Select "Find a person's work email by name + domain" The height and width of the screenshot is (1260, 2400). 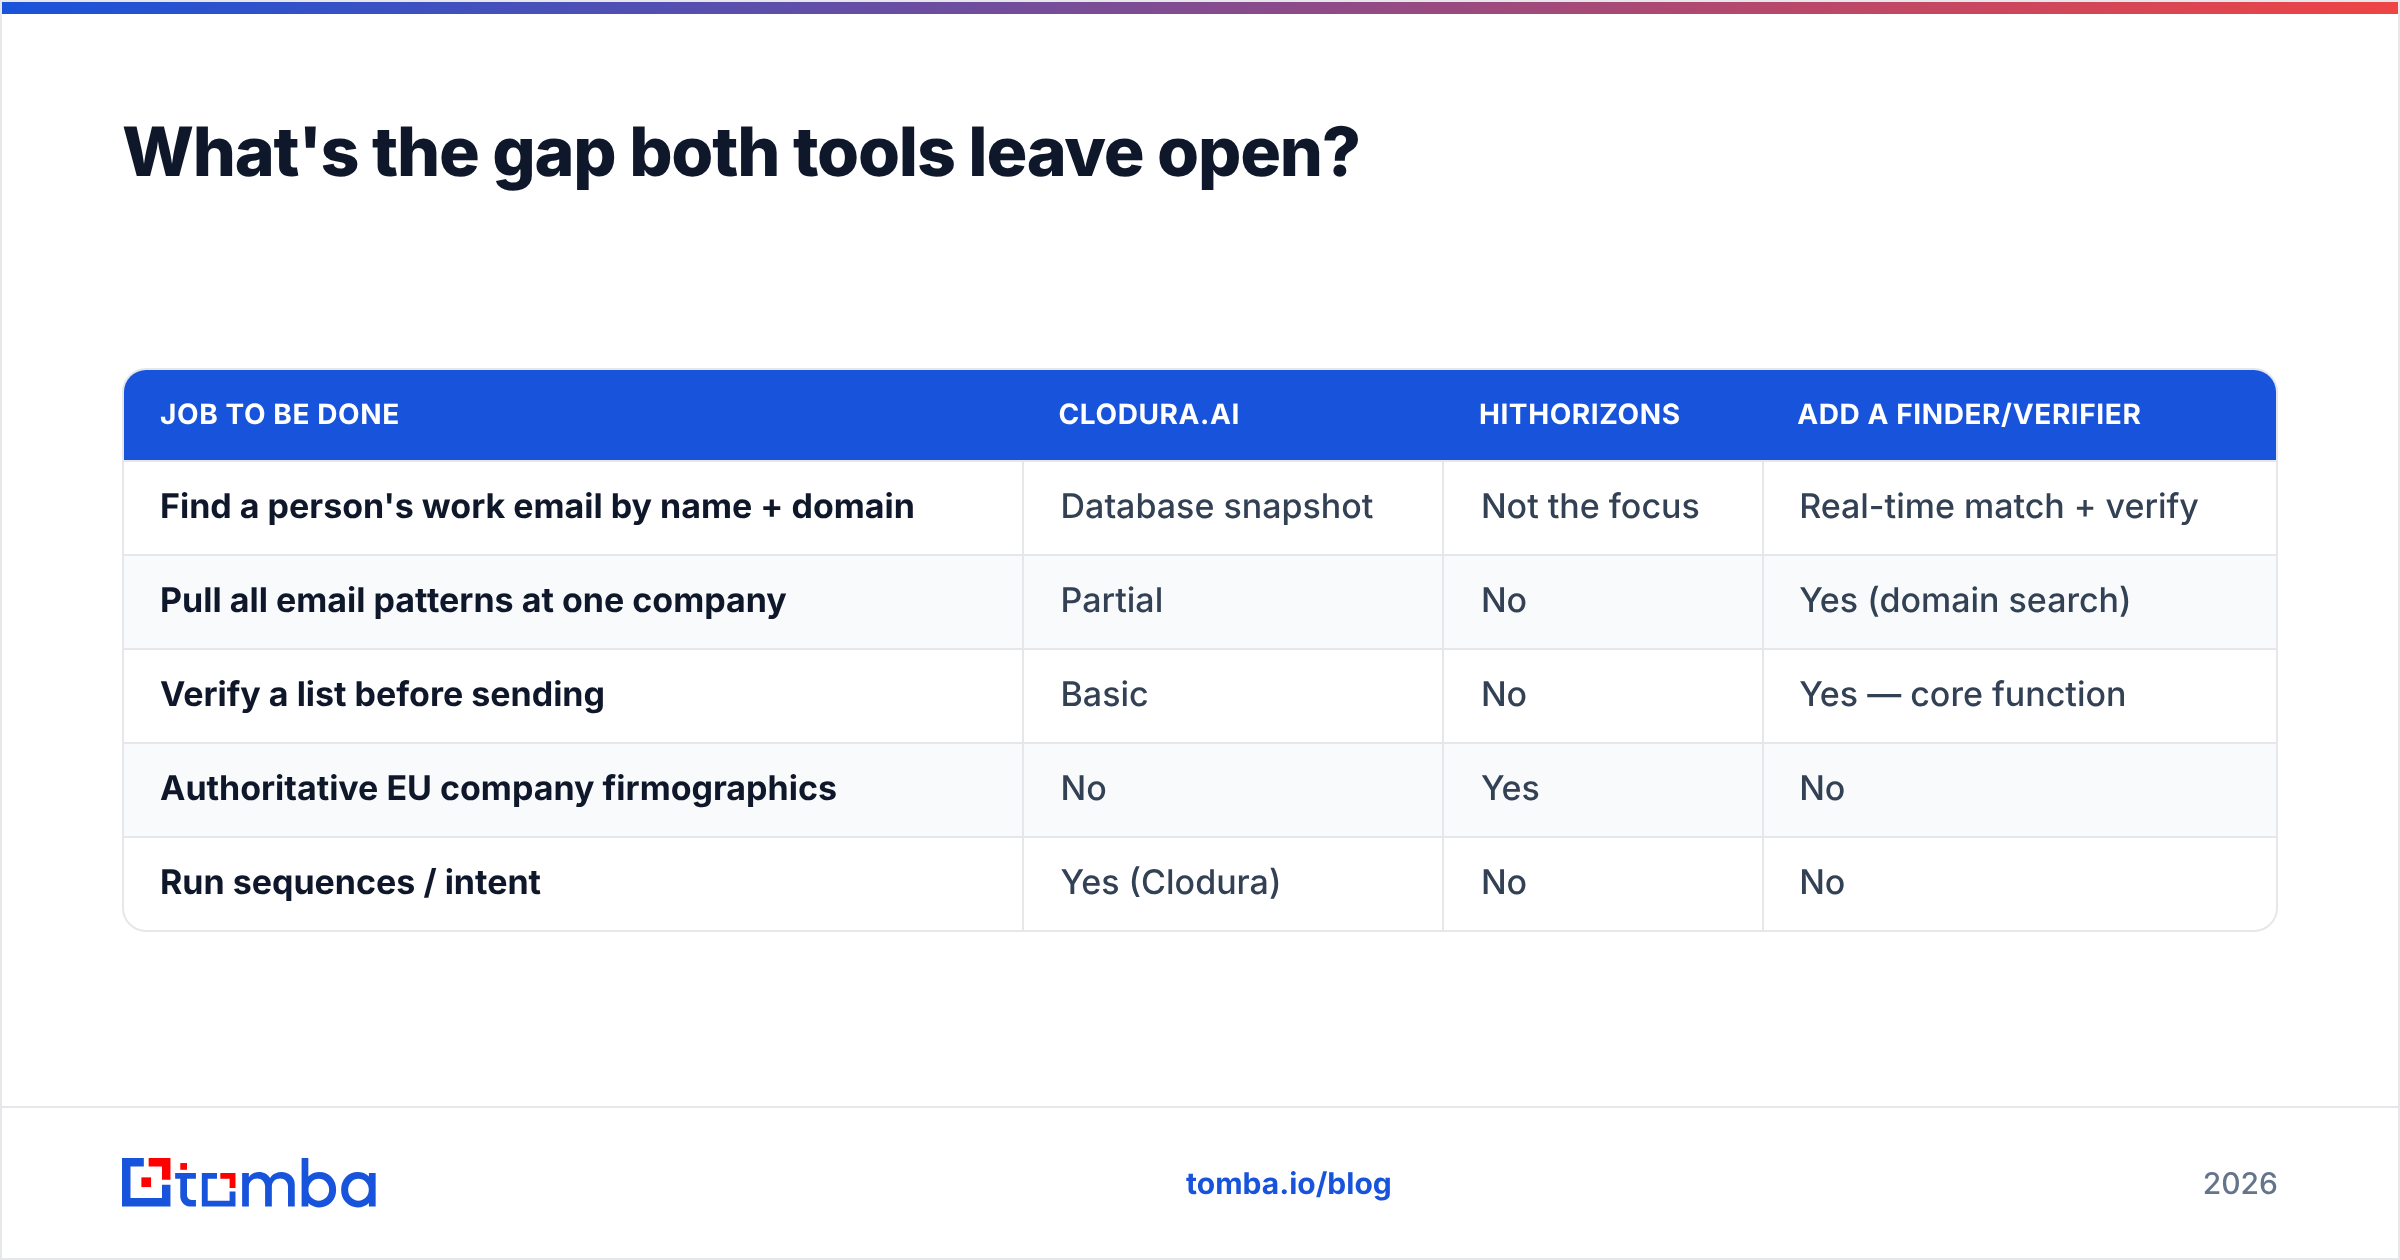click(537, 506)
